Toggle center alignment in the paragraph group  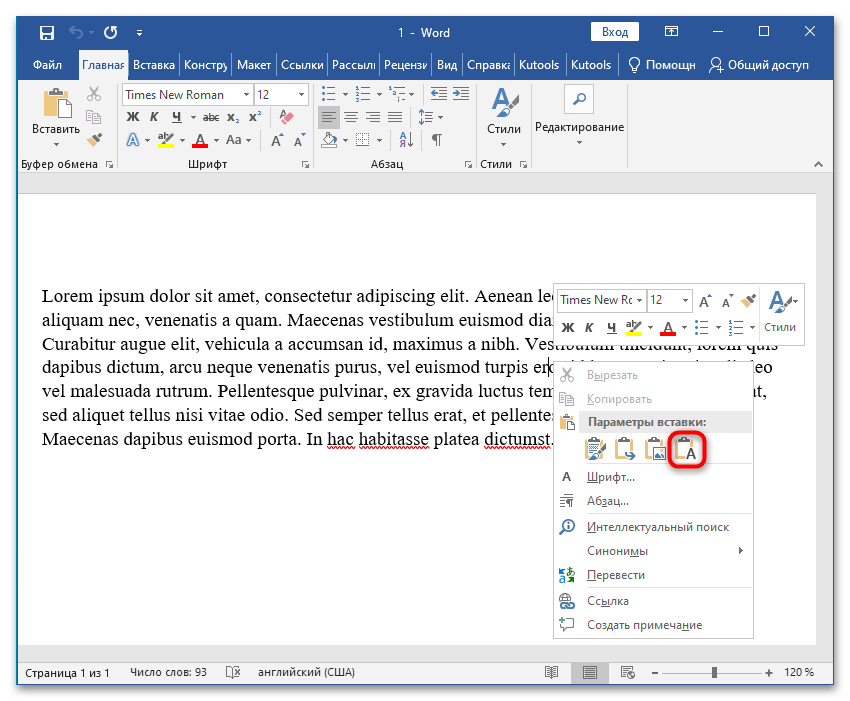(351, 118)
